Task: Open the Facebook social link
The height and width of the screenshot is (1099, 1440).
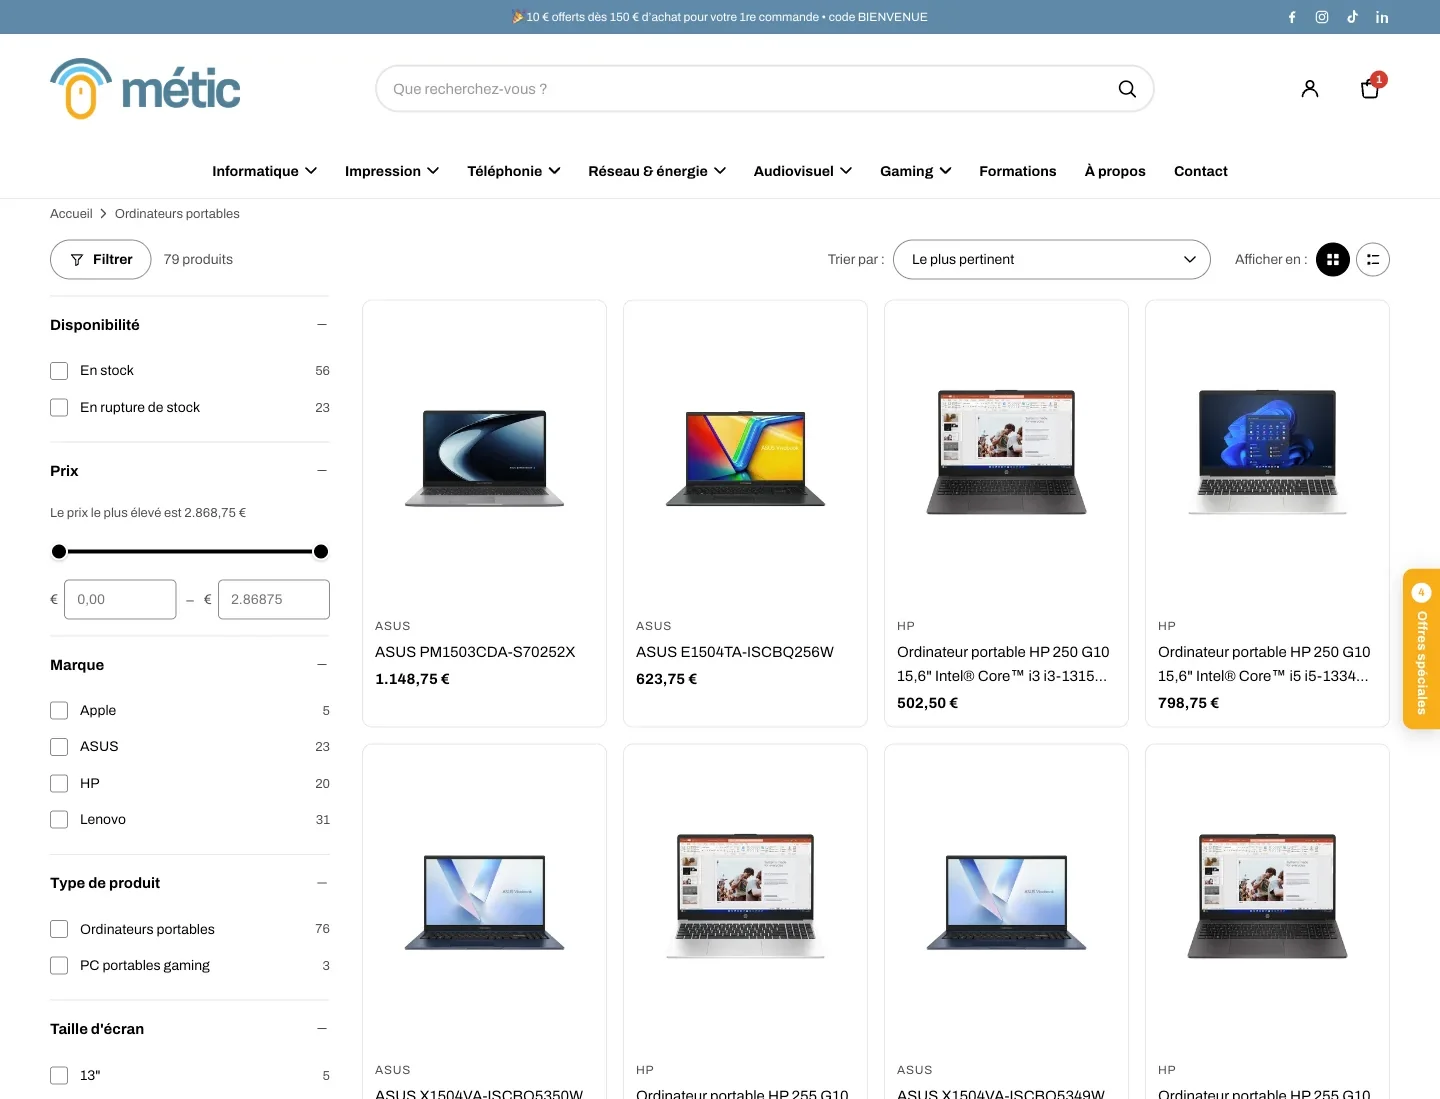Action: tap(1292, 17)
